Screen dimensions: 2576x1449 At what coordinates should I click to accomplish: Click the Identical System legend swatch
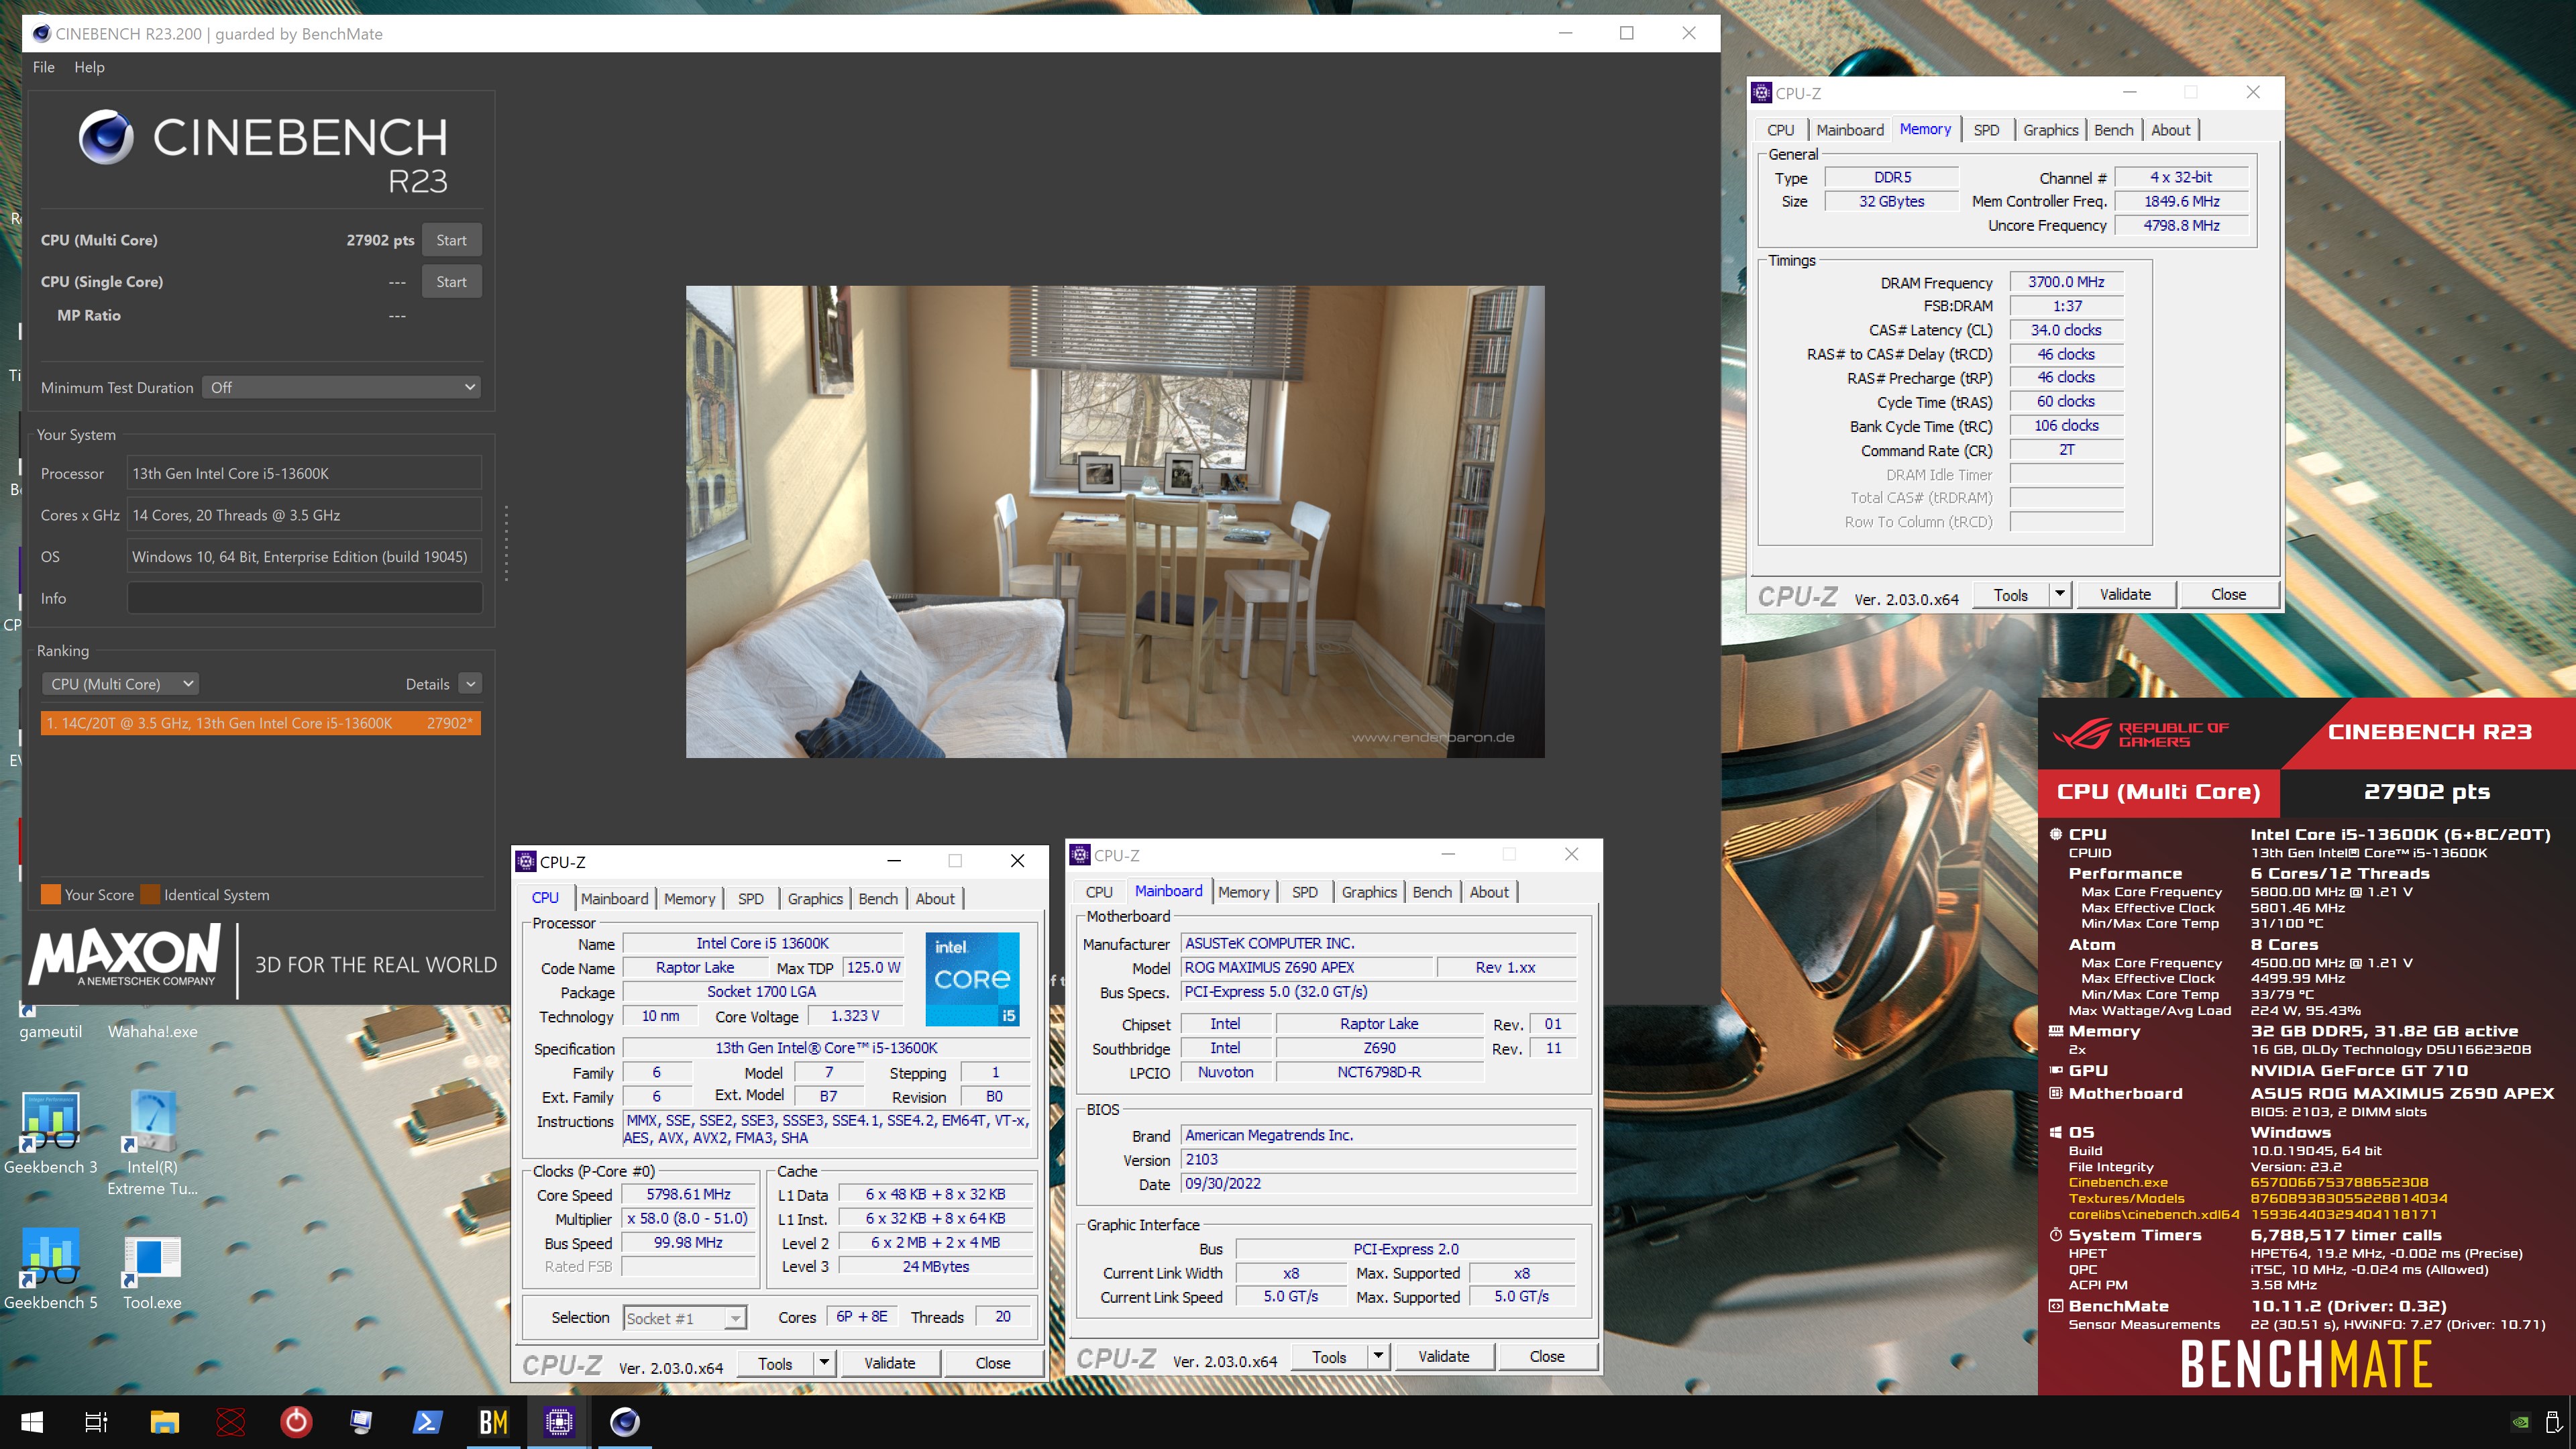150,895
